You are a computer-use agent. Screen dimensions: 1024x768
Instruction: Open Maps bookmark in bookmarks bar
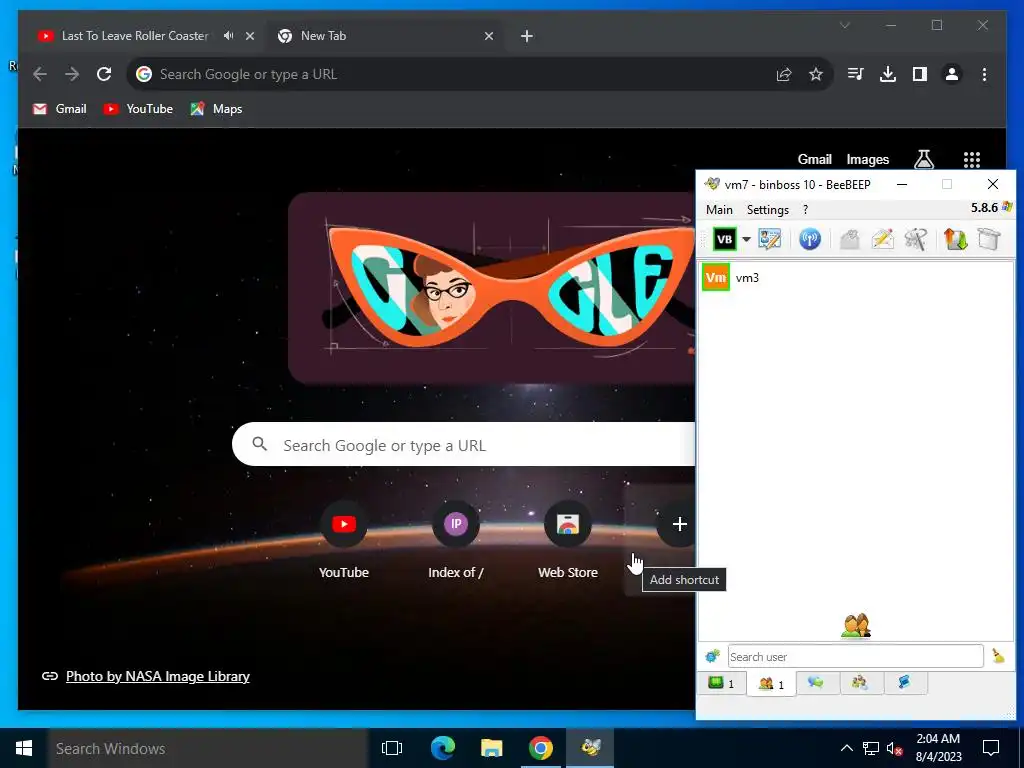(216, 109)
